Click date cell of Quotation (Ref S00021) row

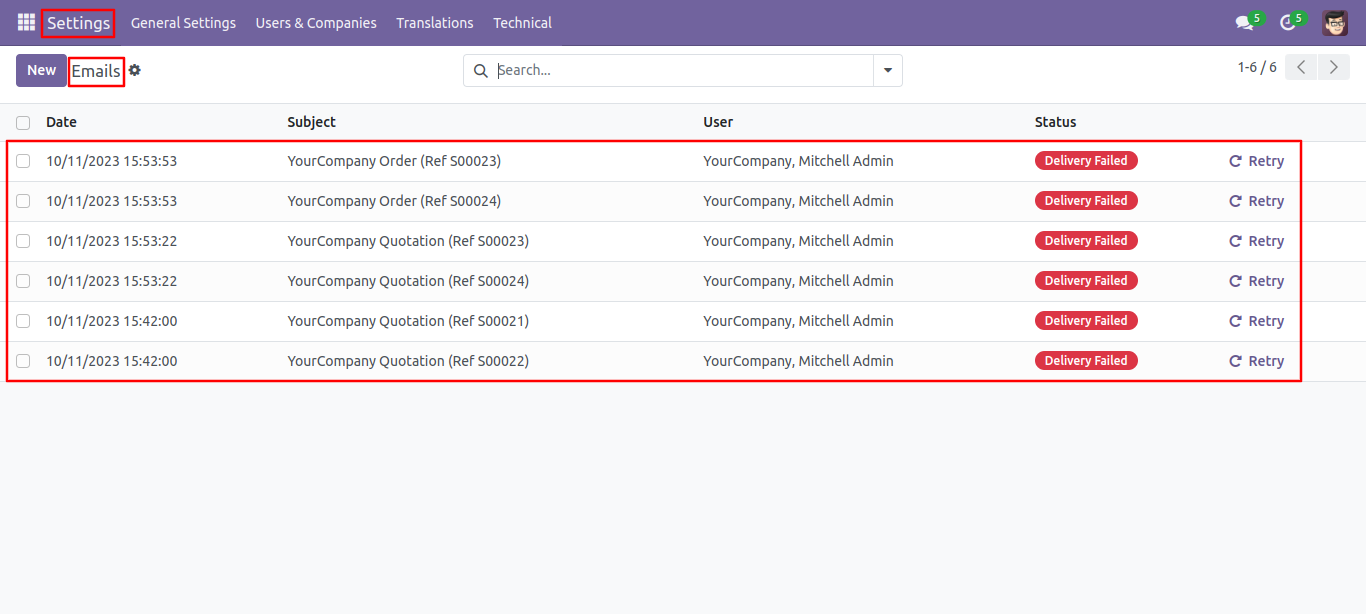point(111,321)
